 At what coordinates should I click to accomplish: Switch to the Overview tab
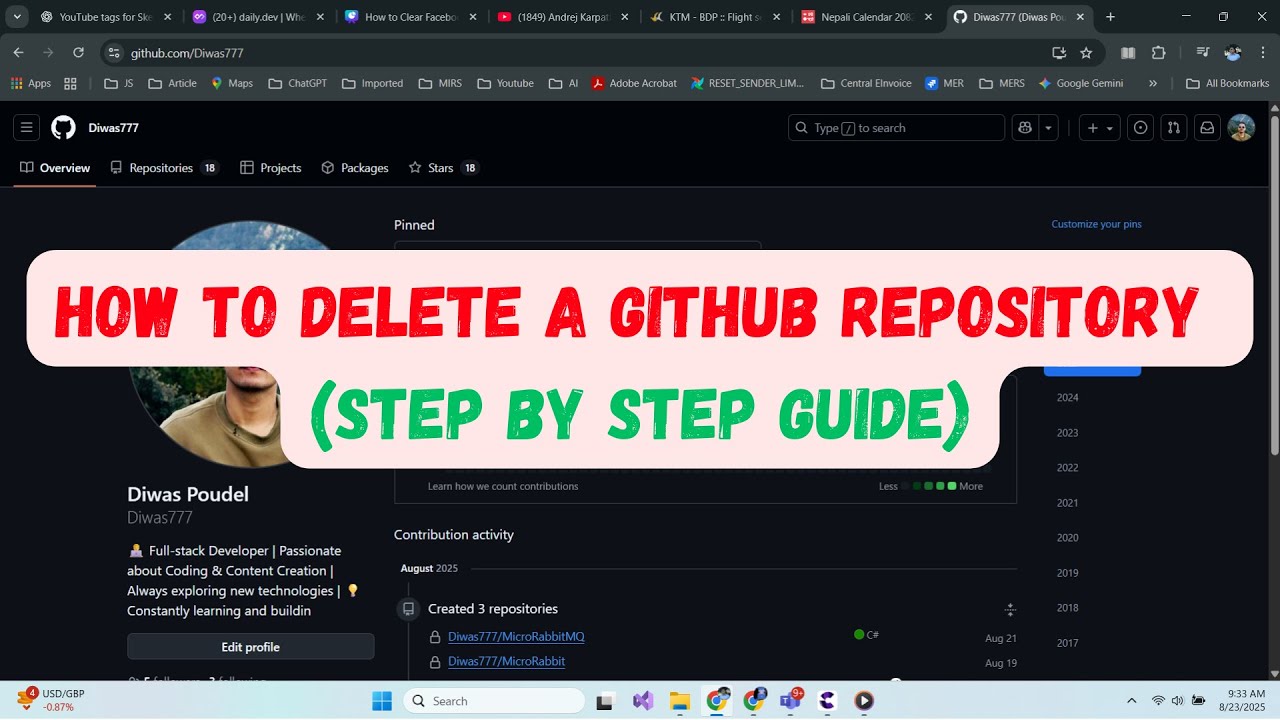click(x=55, y=168)
